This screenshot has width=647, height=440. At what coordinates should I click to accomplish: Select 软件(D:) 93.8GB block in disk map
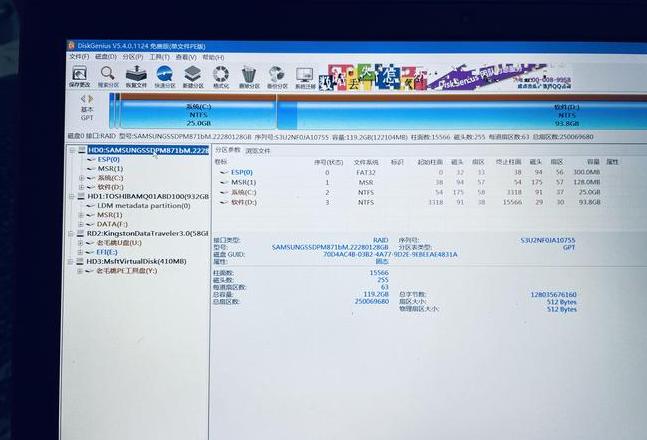tap(462, 113)
